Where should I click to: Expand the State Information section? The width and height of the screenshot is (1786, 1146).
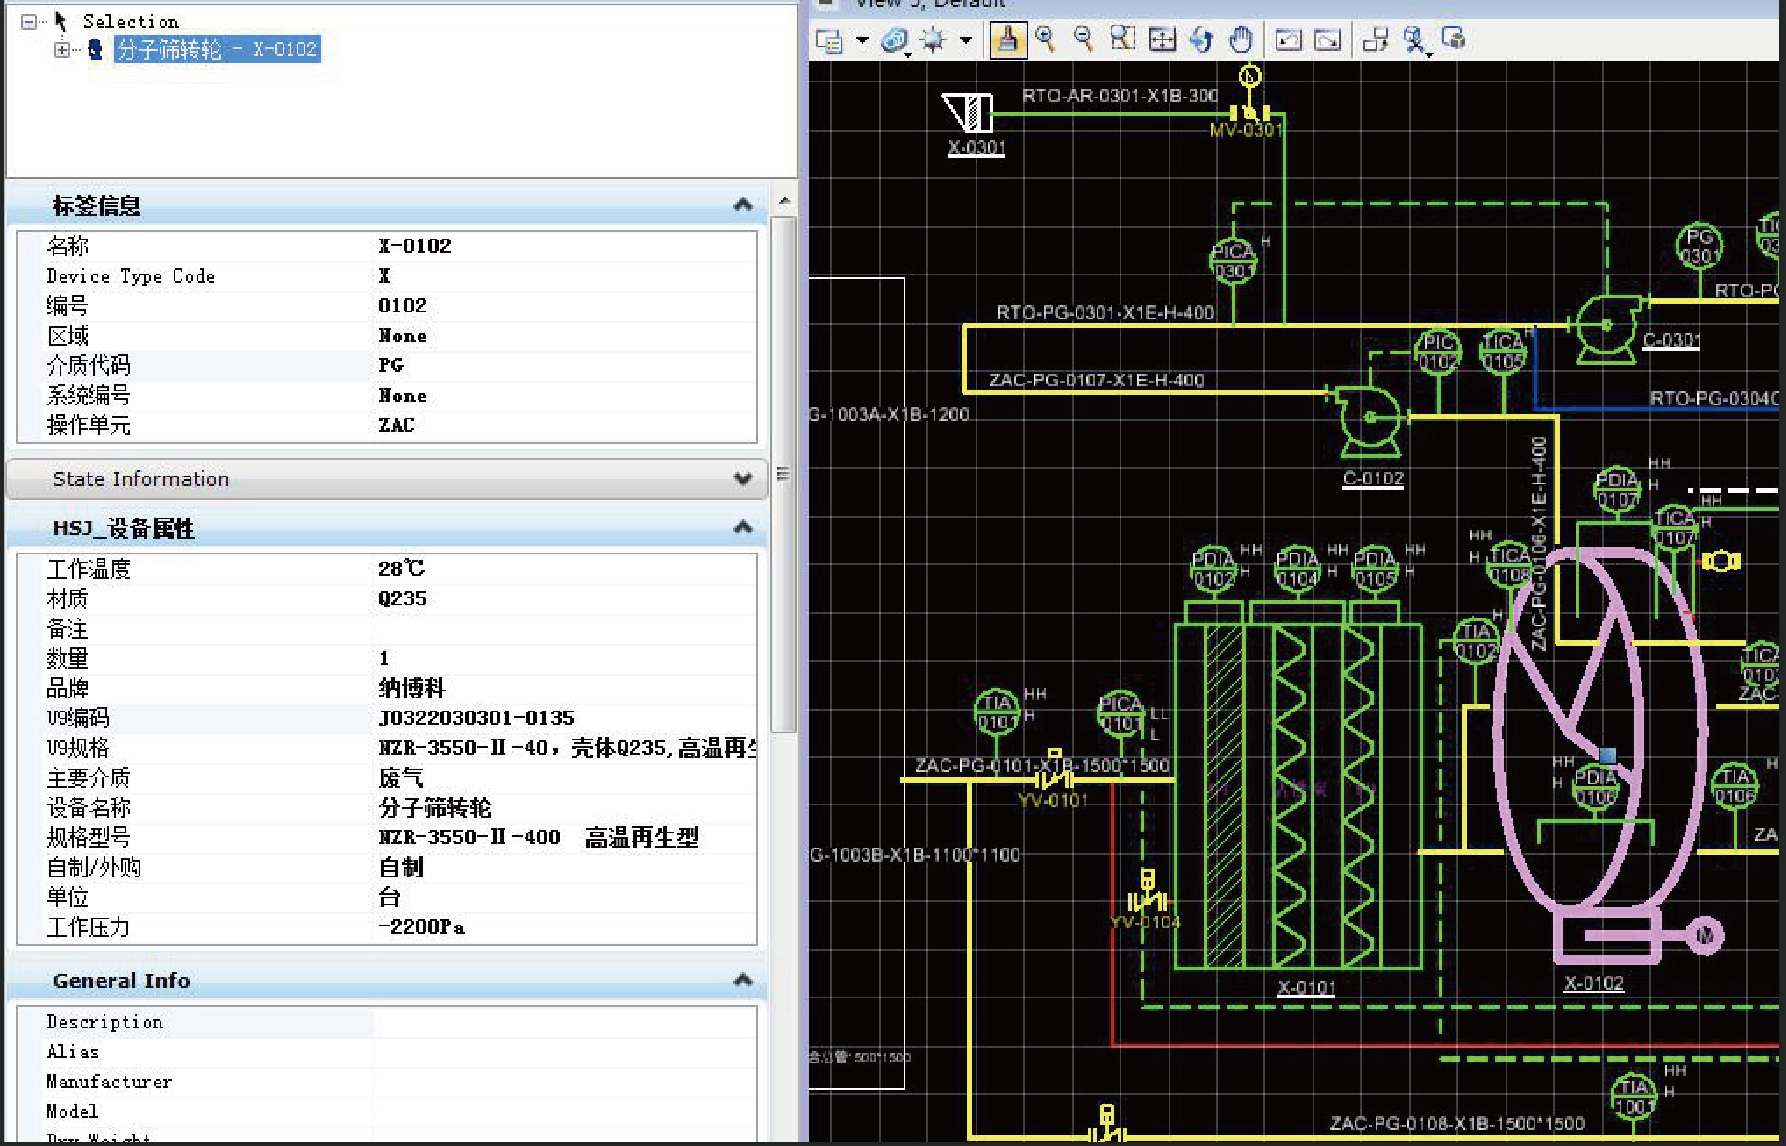click(742, 479)
